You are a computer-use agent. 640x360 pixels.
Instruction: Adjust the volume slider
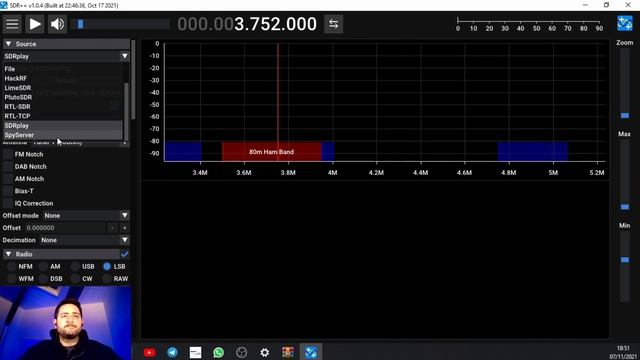(x=120, y=24)
